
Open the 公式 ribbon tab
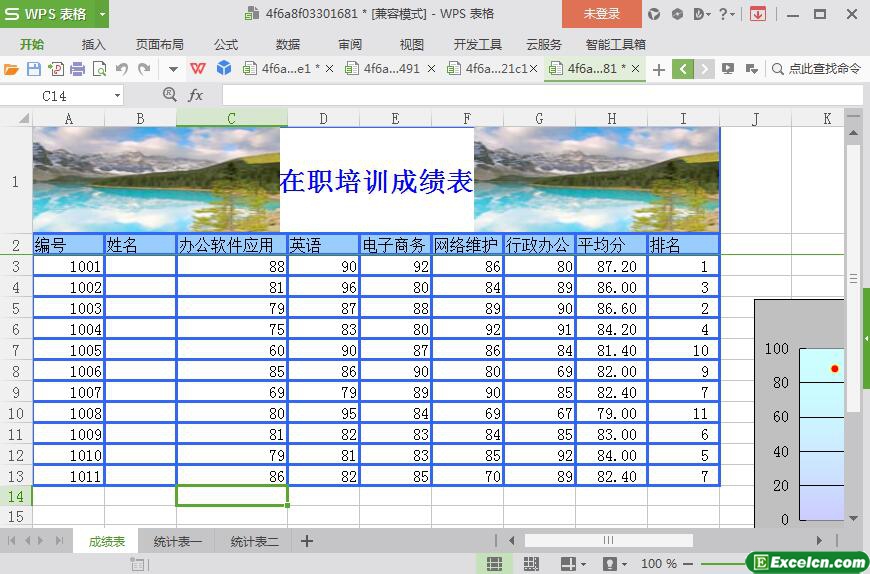point(226,44)
